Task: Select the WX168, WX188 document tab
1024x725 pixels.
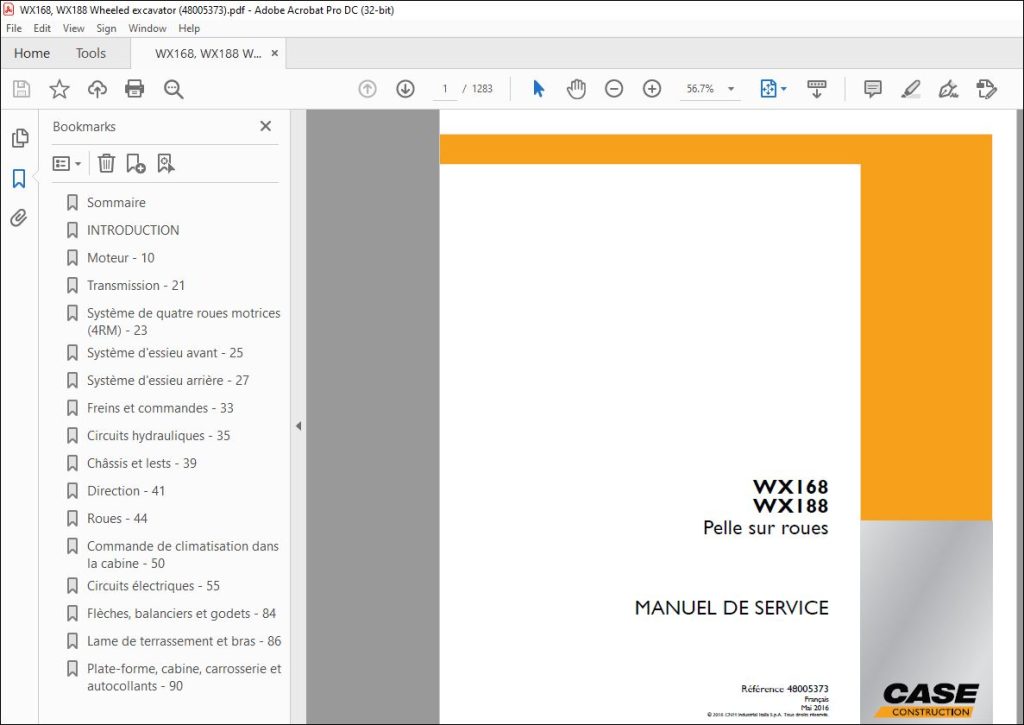Action: click(208, 54)
